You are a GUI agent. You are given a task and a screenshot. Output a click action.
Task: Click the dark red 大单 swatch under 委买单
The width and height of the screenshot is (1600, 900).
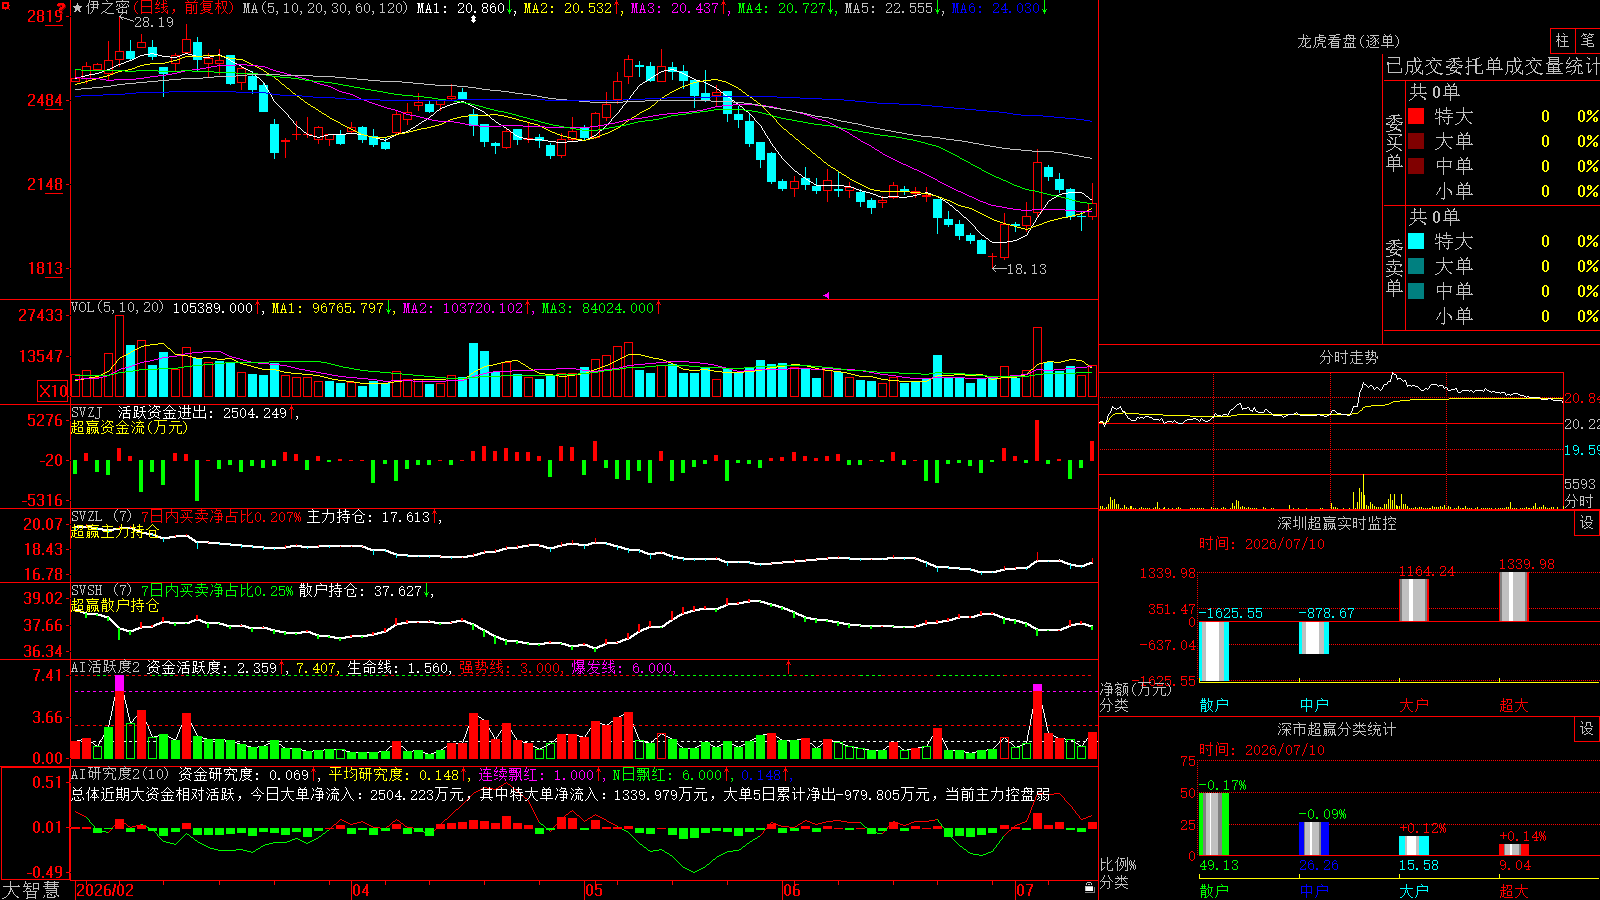tap(1416, 141)
